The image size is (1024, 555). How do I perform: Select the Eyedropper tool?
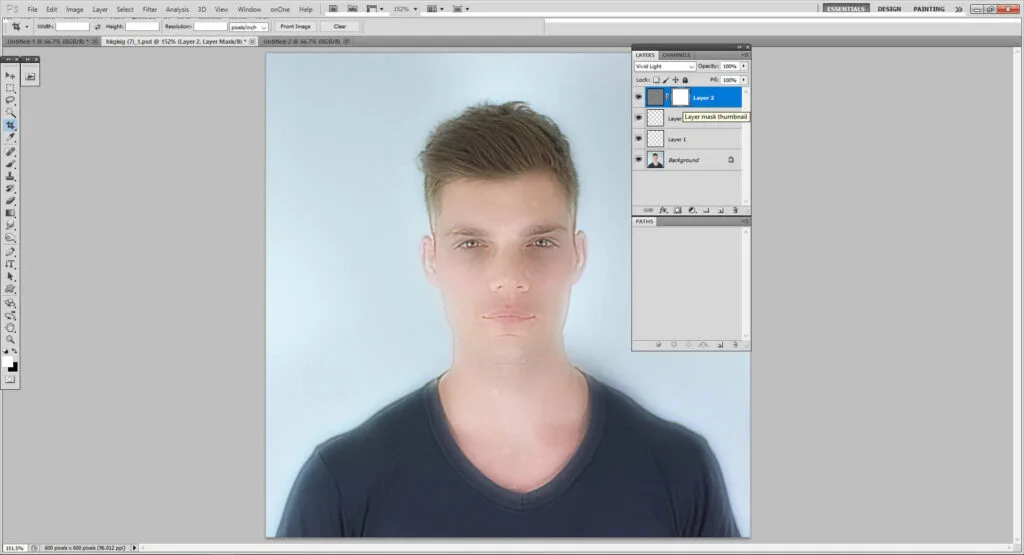click(x=10, y=137)
